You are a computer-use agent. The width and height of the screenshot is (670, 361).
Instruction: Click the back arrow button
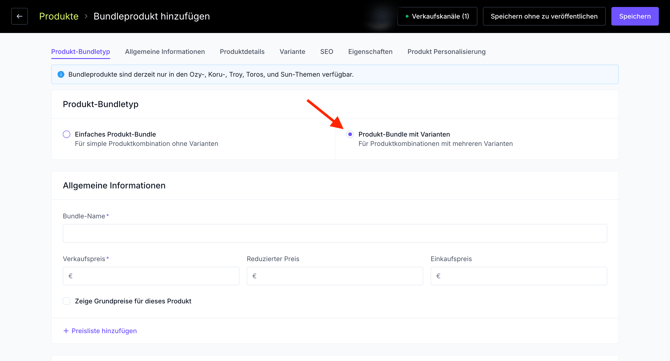pos(19,16)
